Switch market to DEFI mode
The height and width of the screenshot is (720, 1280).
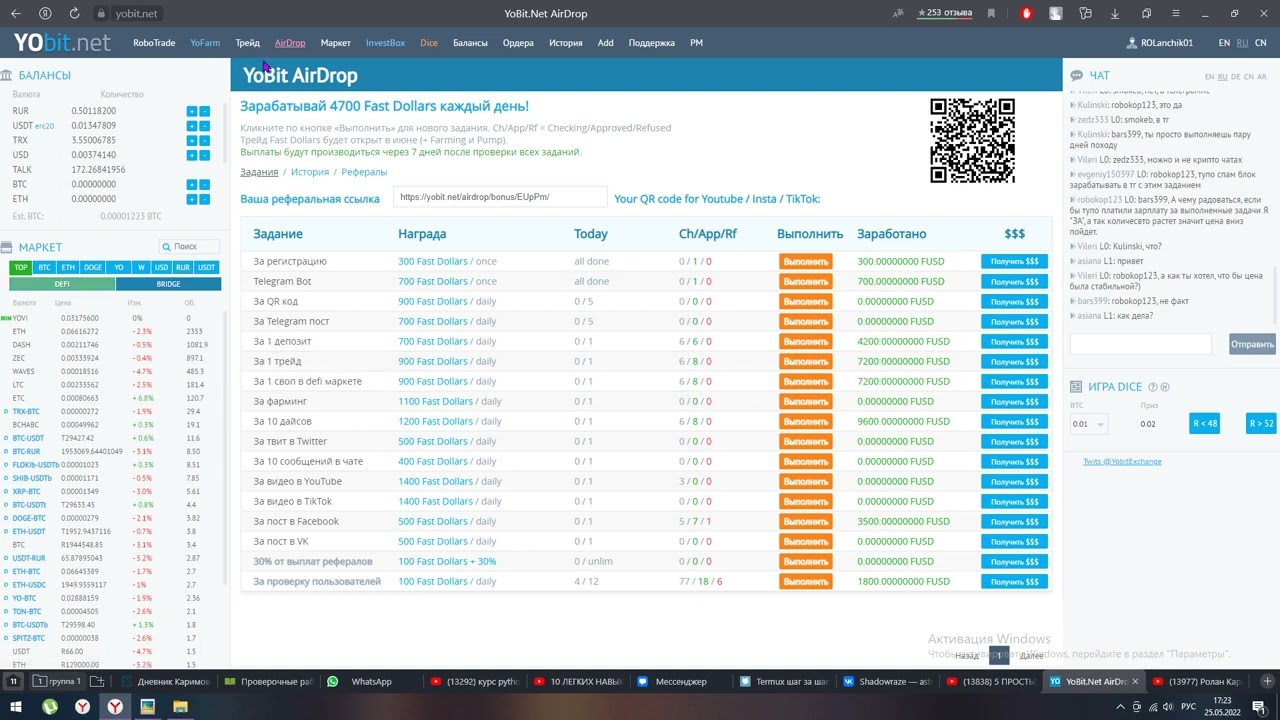62,284
